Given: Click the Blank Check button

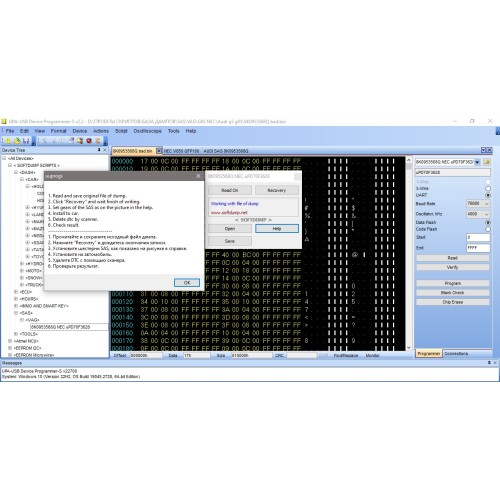Looking at the screenshot, I should [x=453, y=293].
